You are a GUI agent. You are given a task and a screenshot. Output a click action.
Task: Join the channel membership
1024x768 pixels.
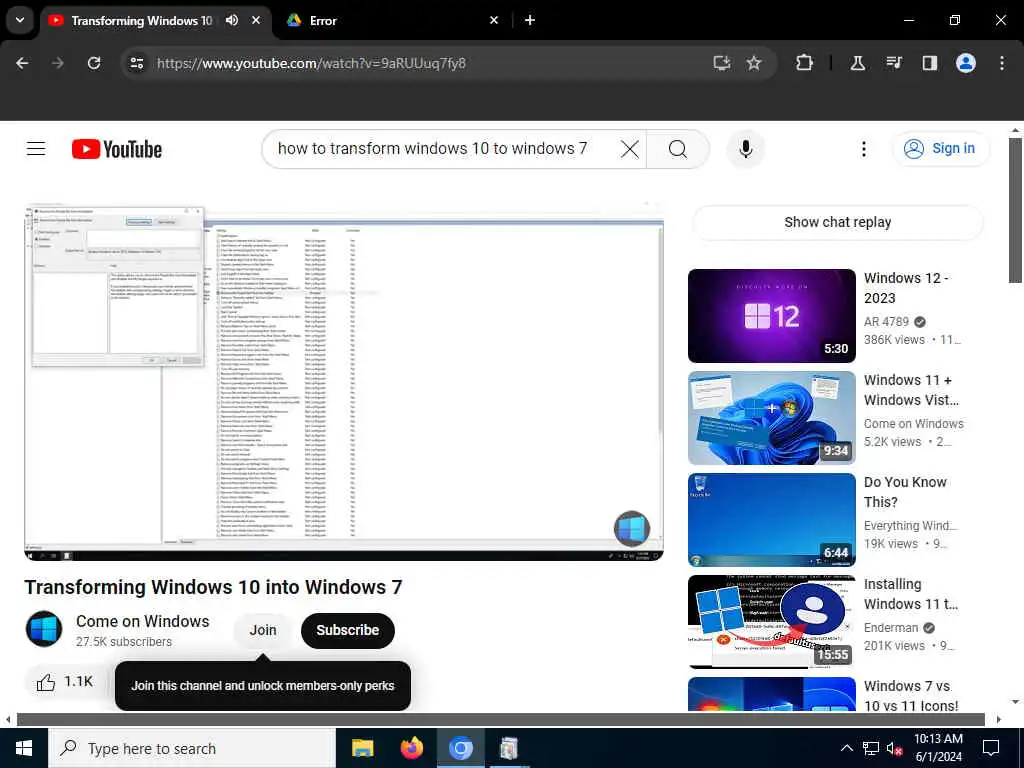[263, 630]
